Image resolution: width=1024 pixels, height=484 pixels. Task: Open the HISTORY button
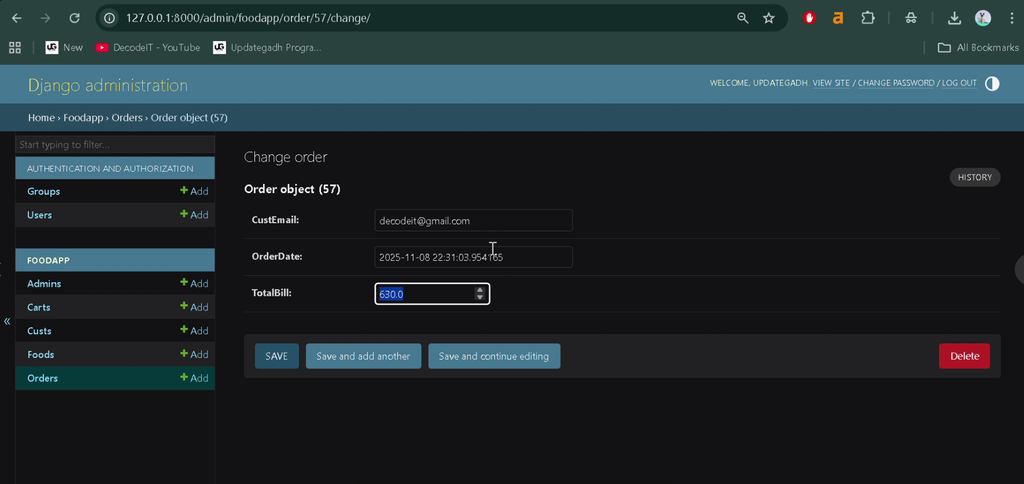[x=974, y=177]
